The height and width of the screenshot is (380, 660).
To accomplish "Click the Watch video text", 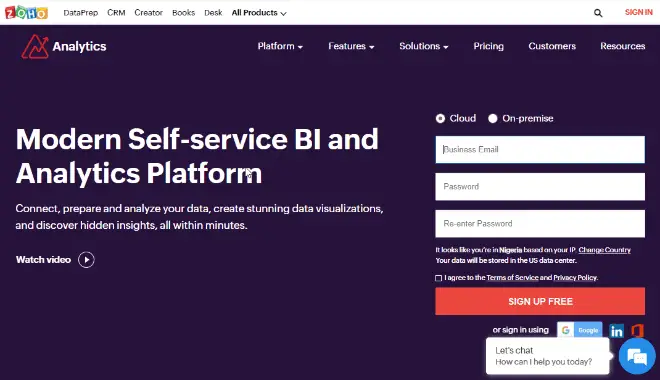I will tap(43, 260).
